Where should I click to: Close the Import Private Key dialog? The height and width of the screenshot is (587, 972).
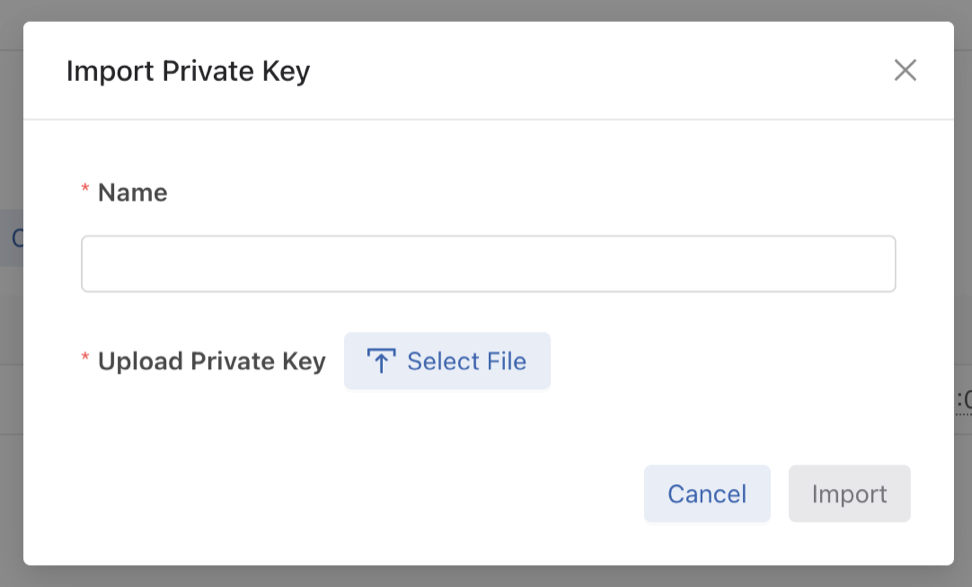(905, 70)
